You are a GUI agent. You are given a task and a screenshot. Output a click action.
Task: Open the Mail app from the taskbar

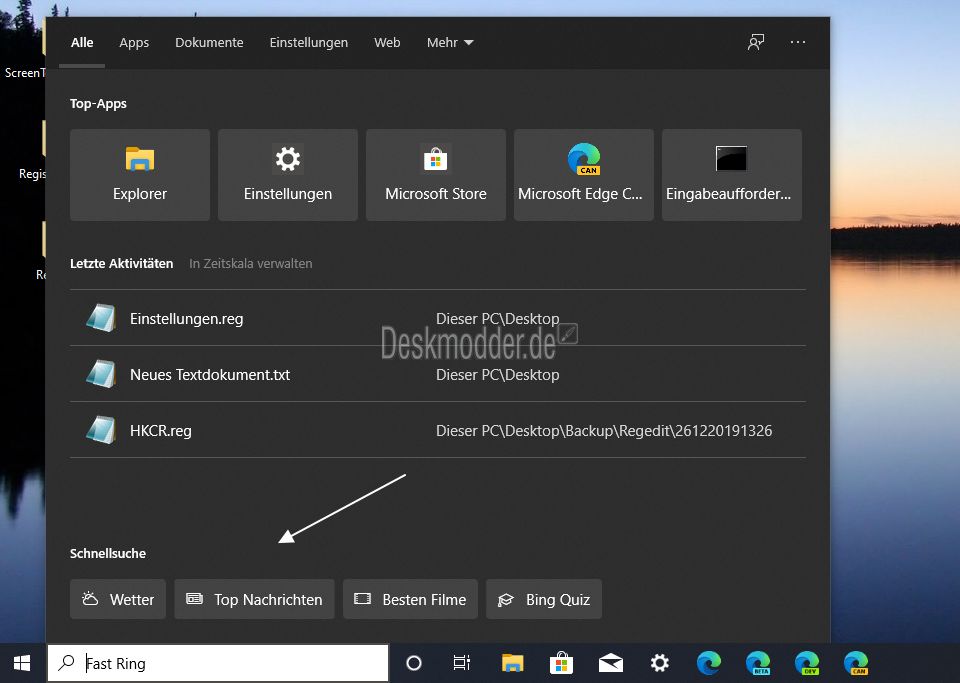pos(610,663)
